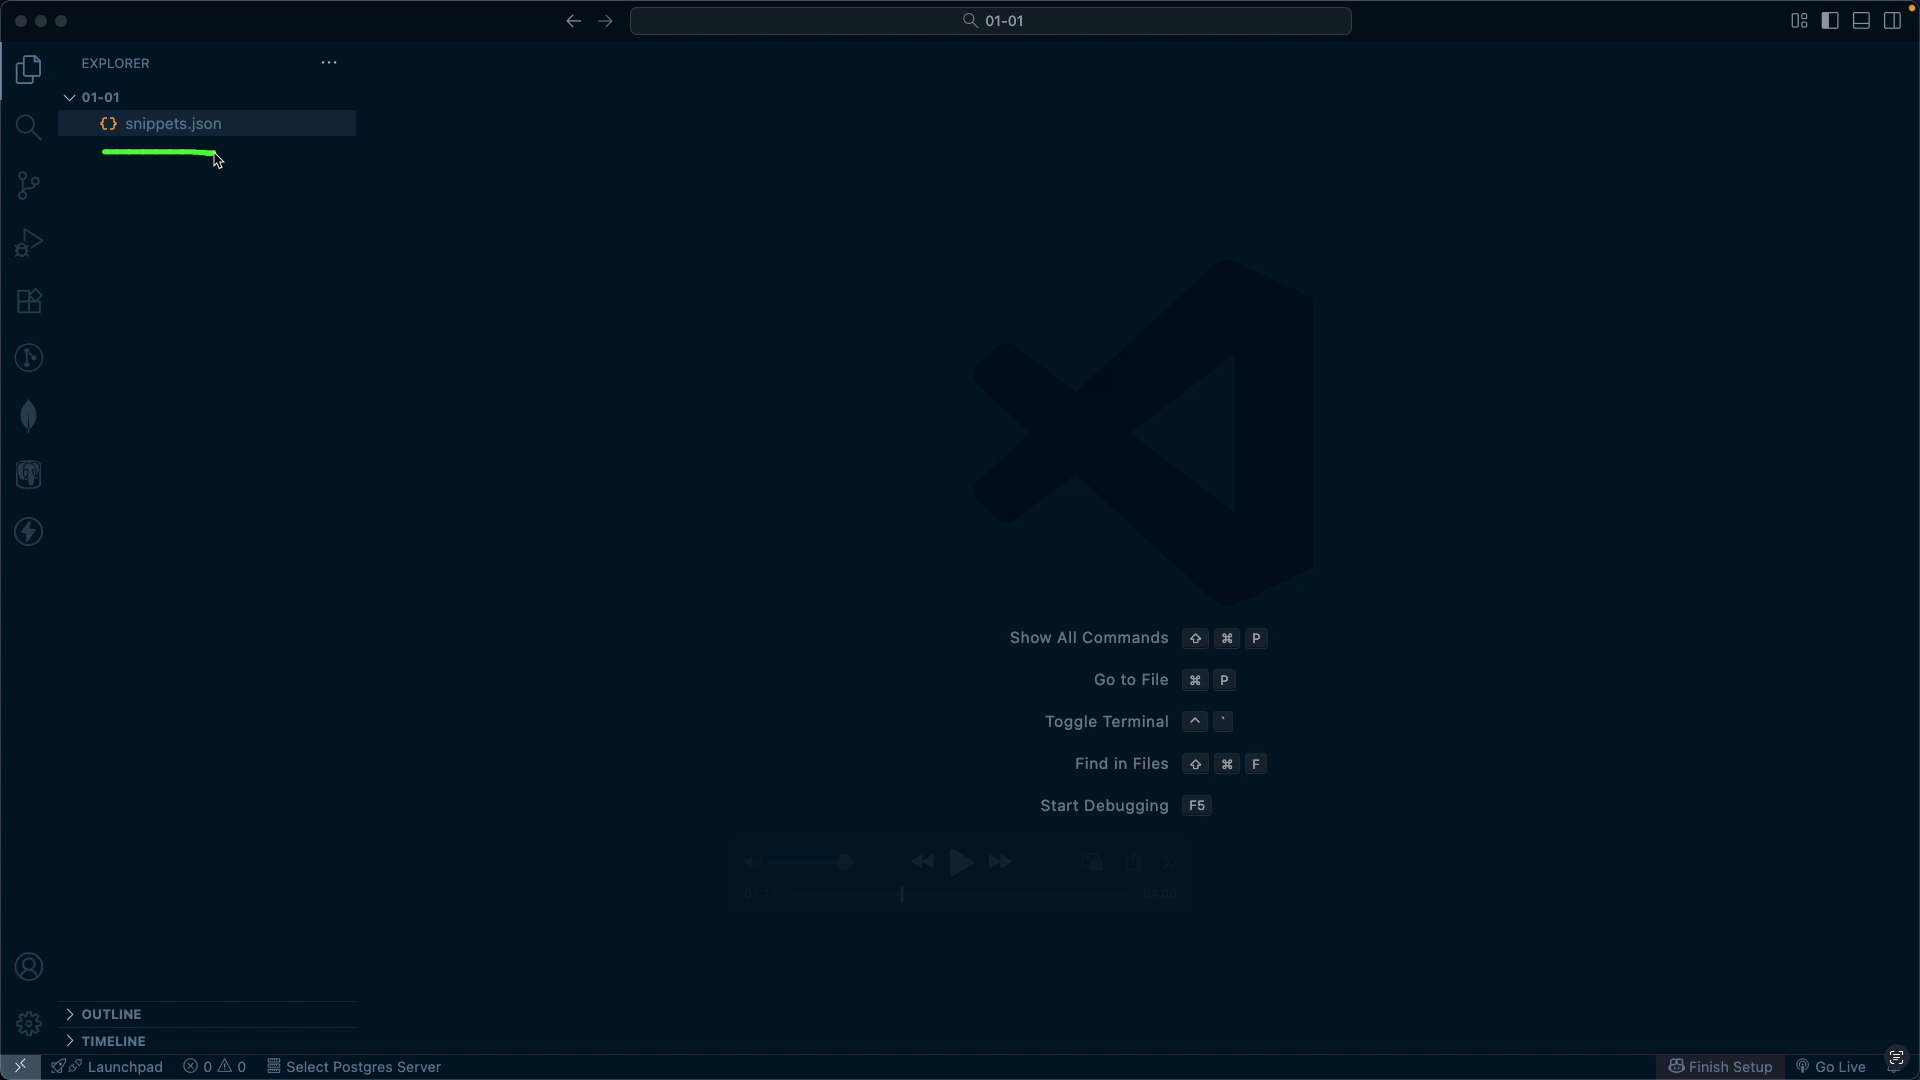The image size is (1920, 1080).
Task: Open PostgreSQL elephant icon panel
Action: (29, 474)
